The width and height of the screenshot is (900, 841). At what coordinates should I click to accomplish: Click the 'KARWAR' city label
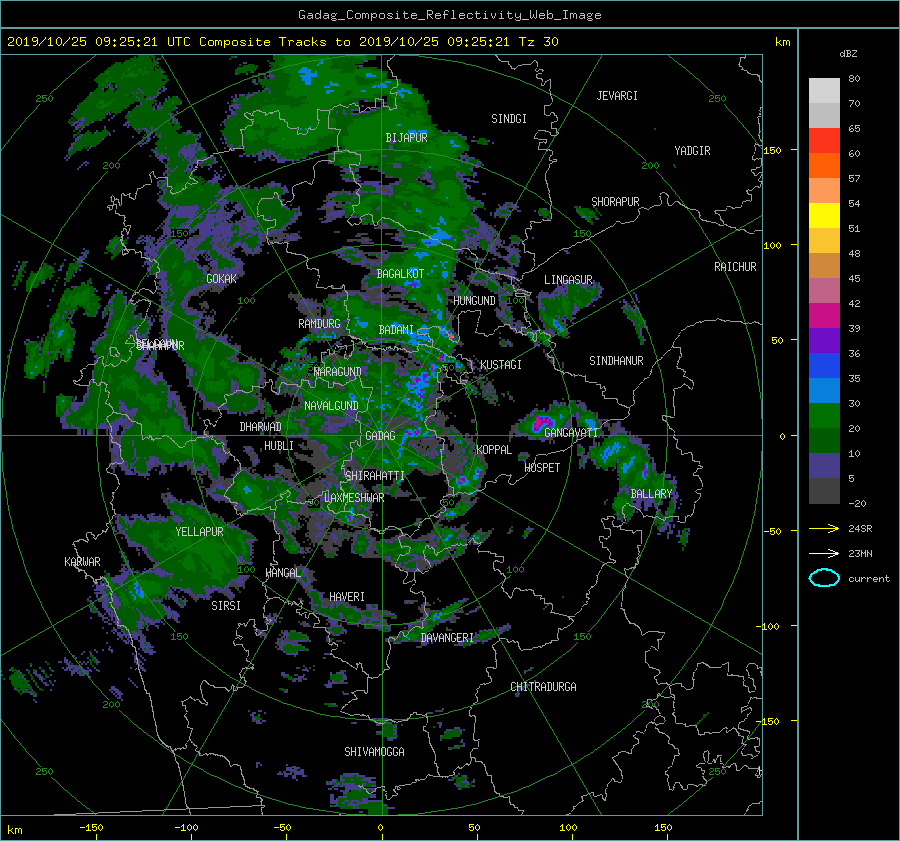tap(82, 562)
